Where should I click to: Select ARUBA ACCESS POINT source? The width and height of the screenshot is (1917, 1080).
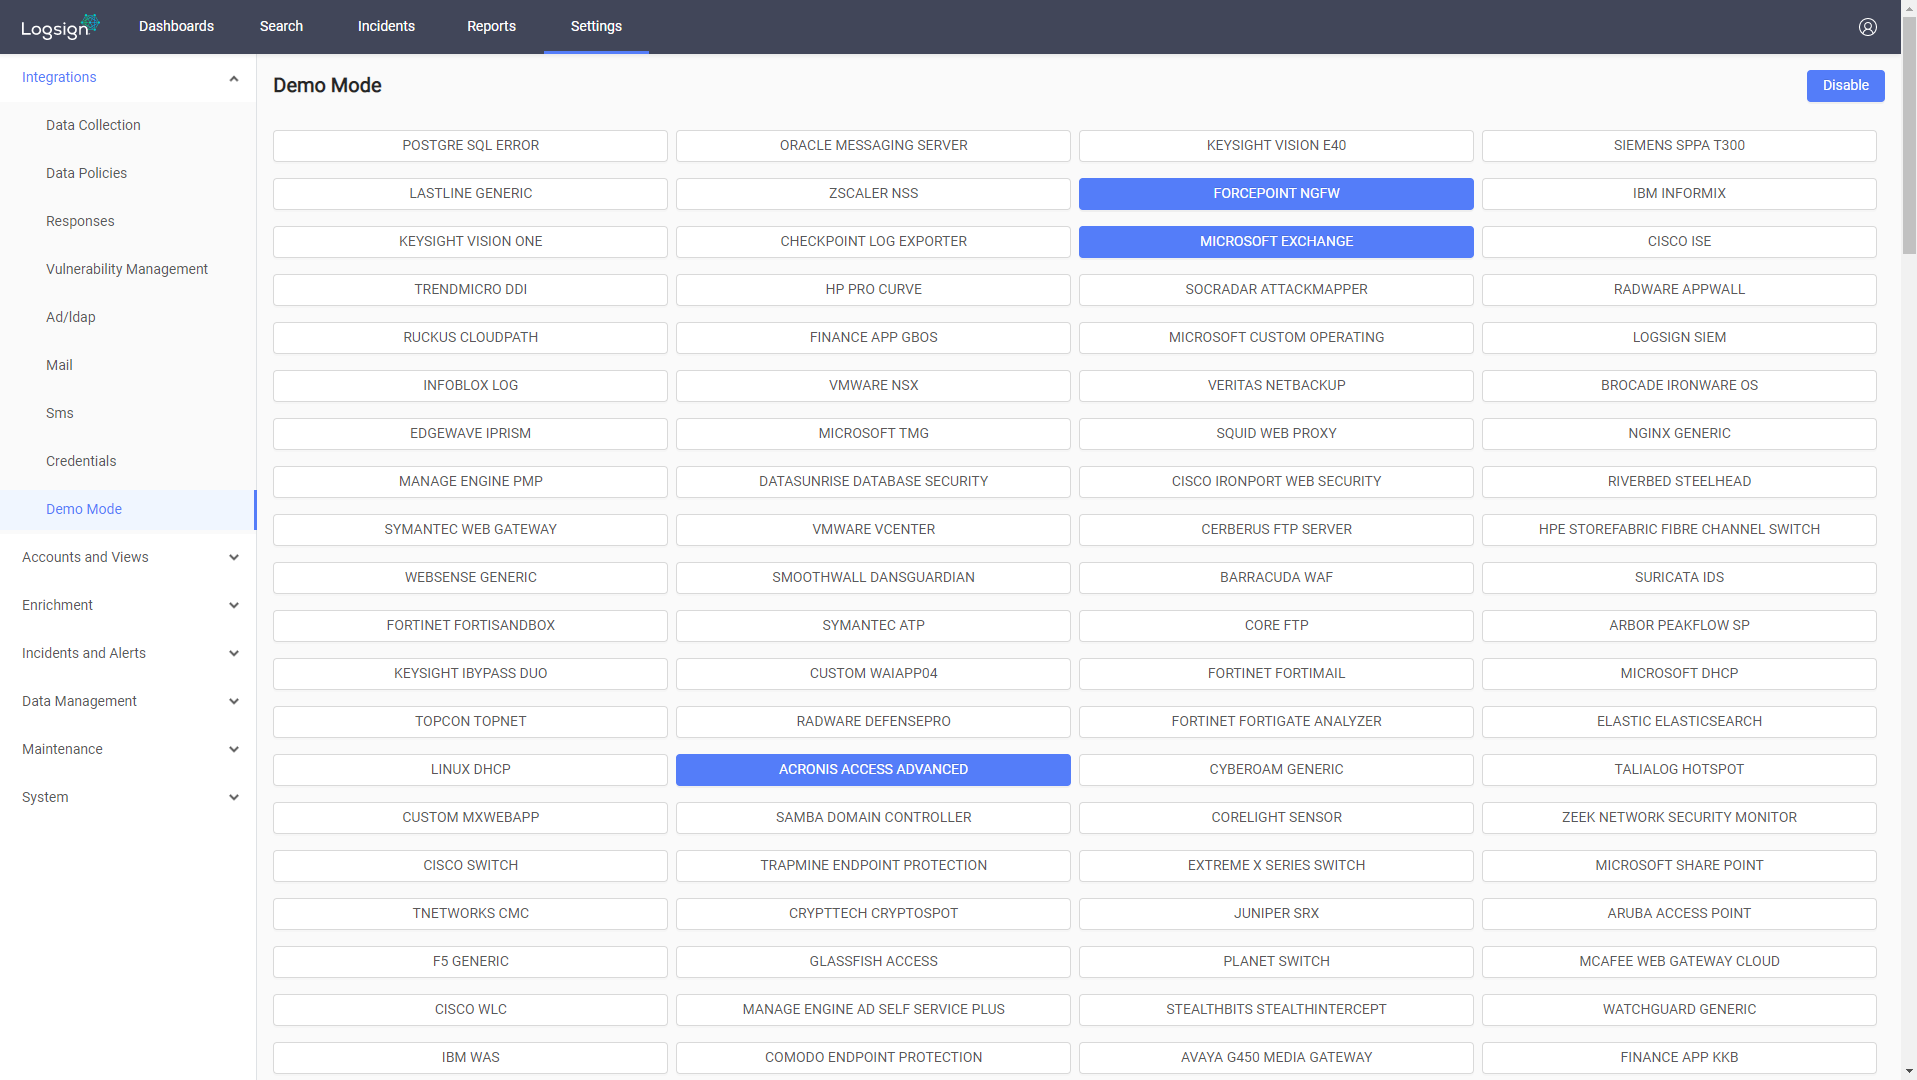[1679, 914]
